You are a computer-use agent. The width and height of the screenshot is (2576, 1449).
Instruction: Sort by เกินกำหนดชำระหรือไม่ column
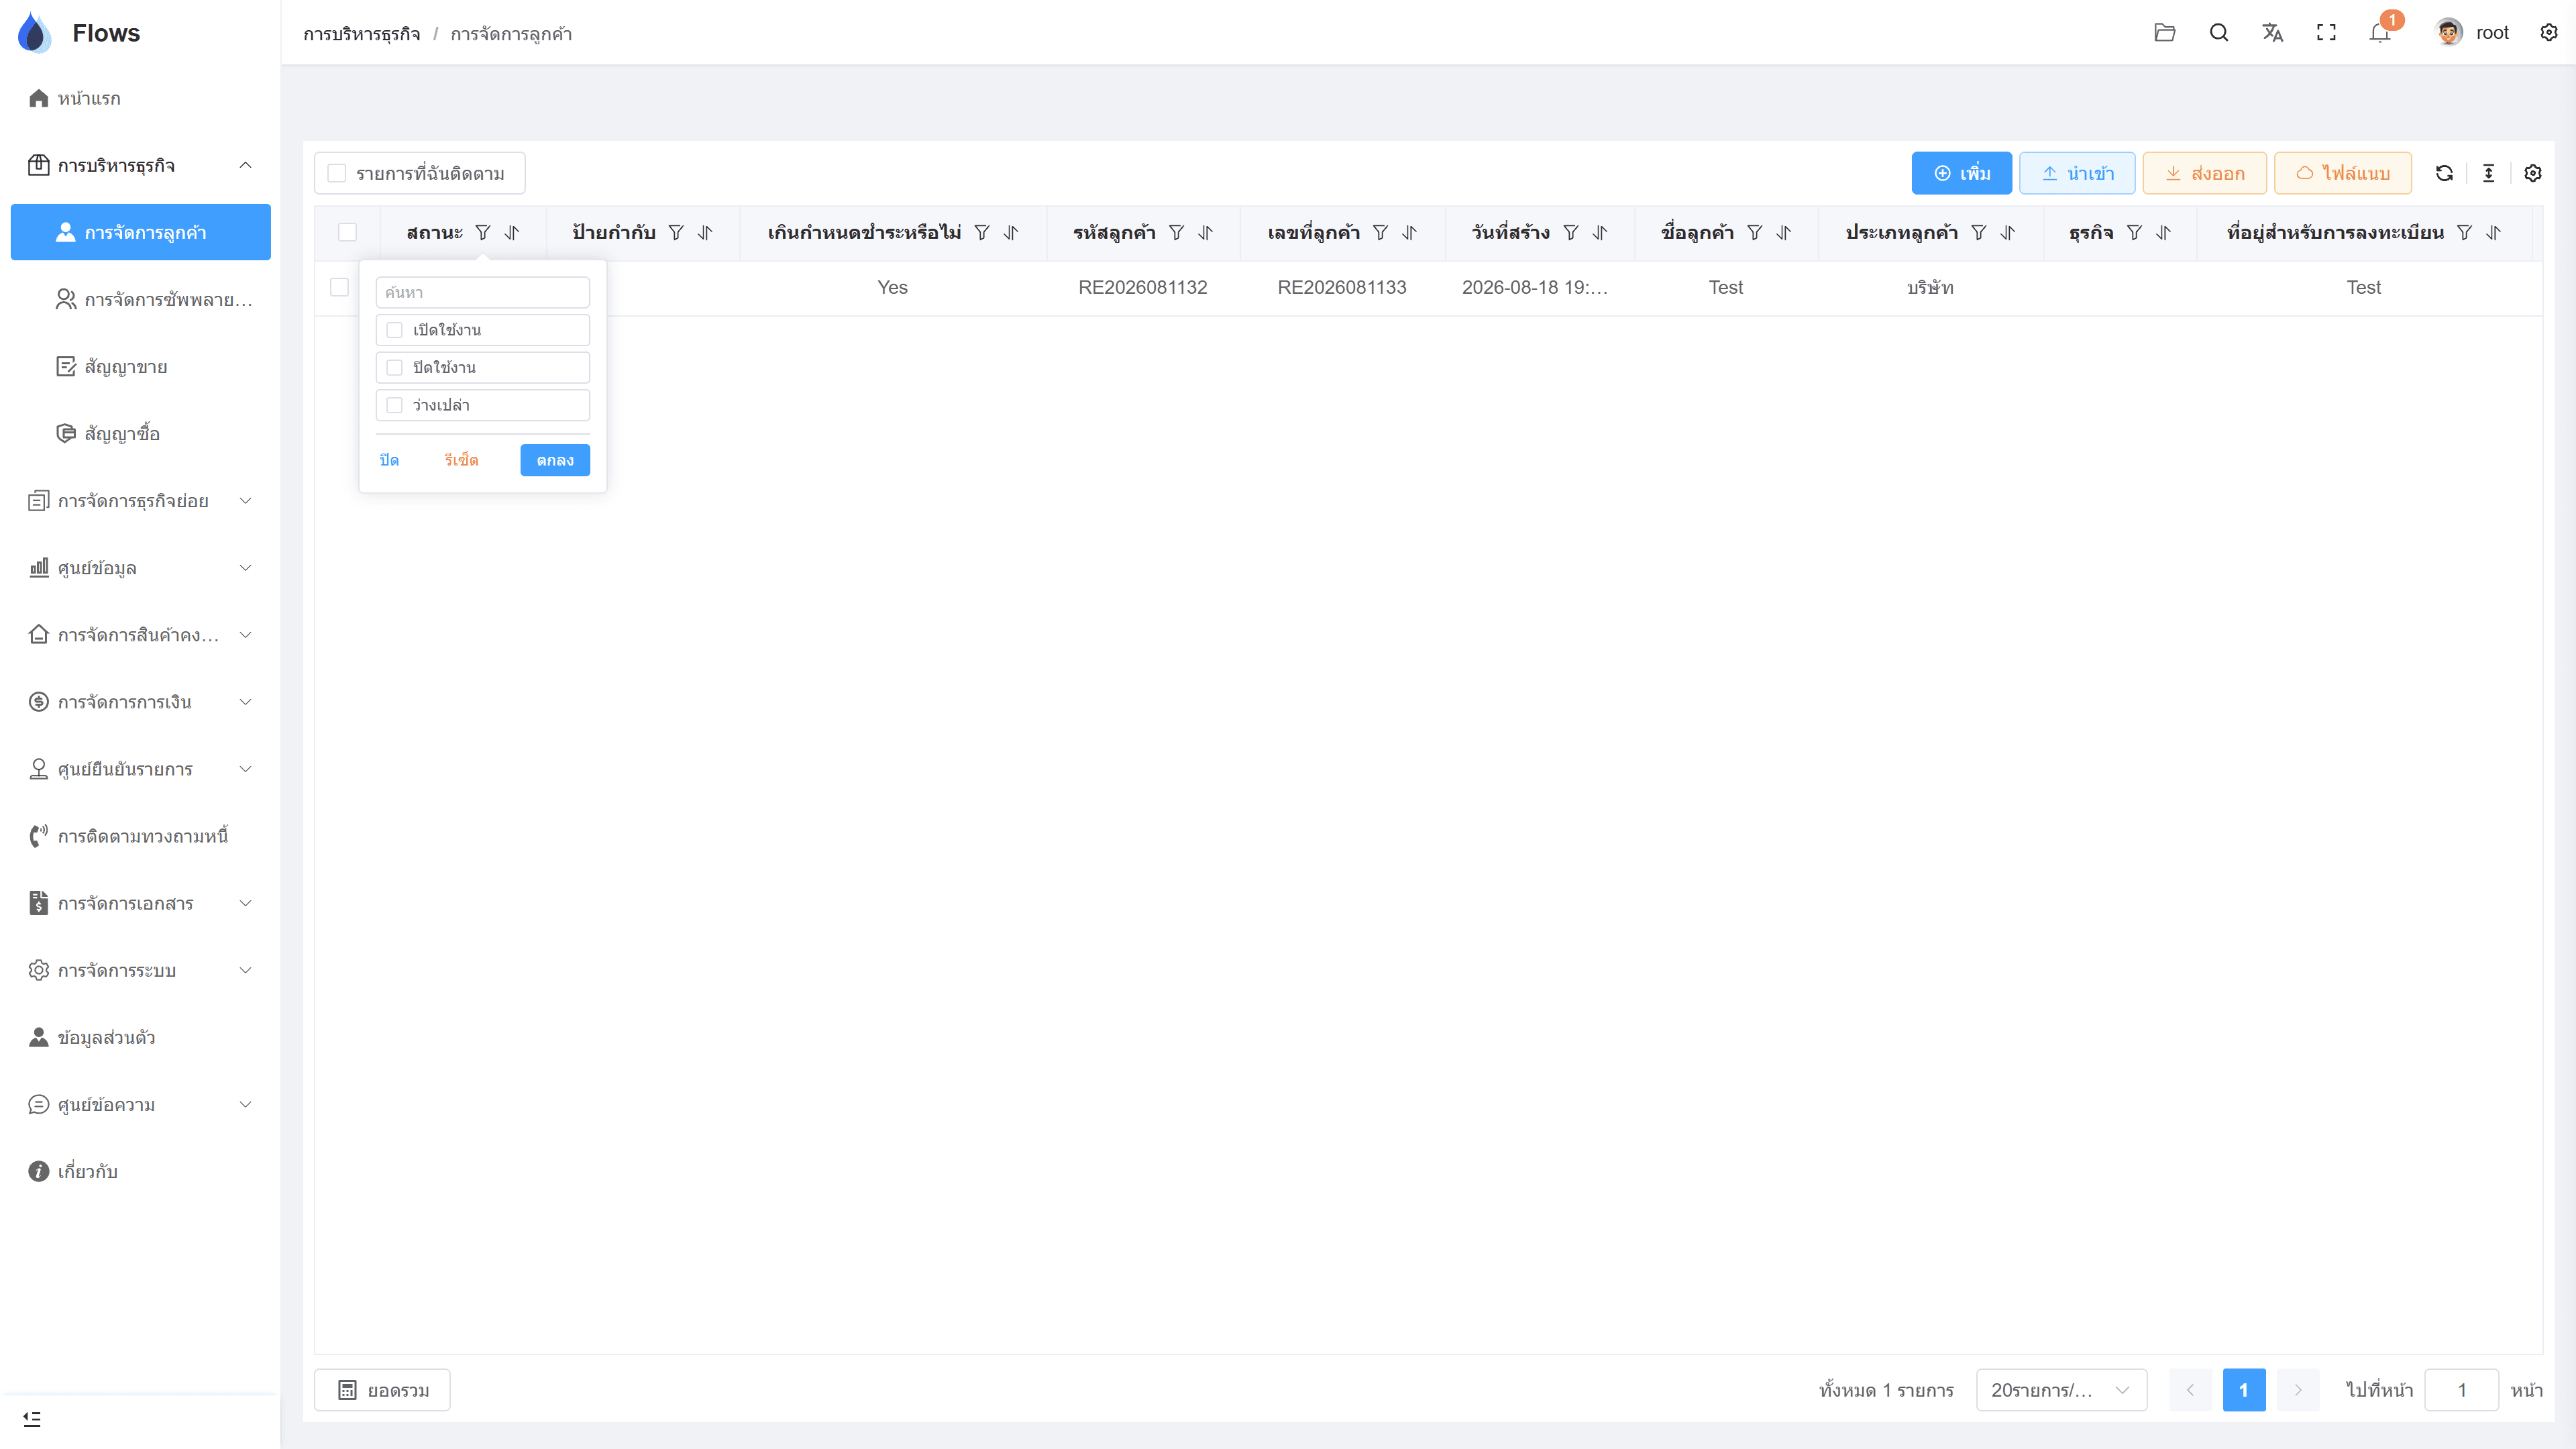[1011, 232]
